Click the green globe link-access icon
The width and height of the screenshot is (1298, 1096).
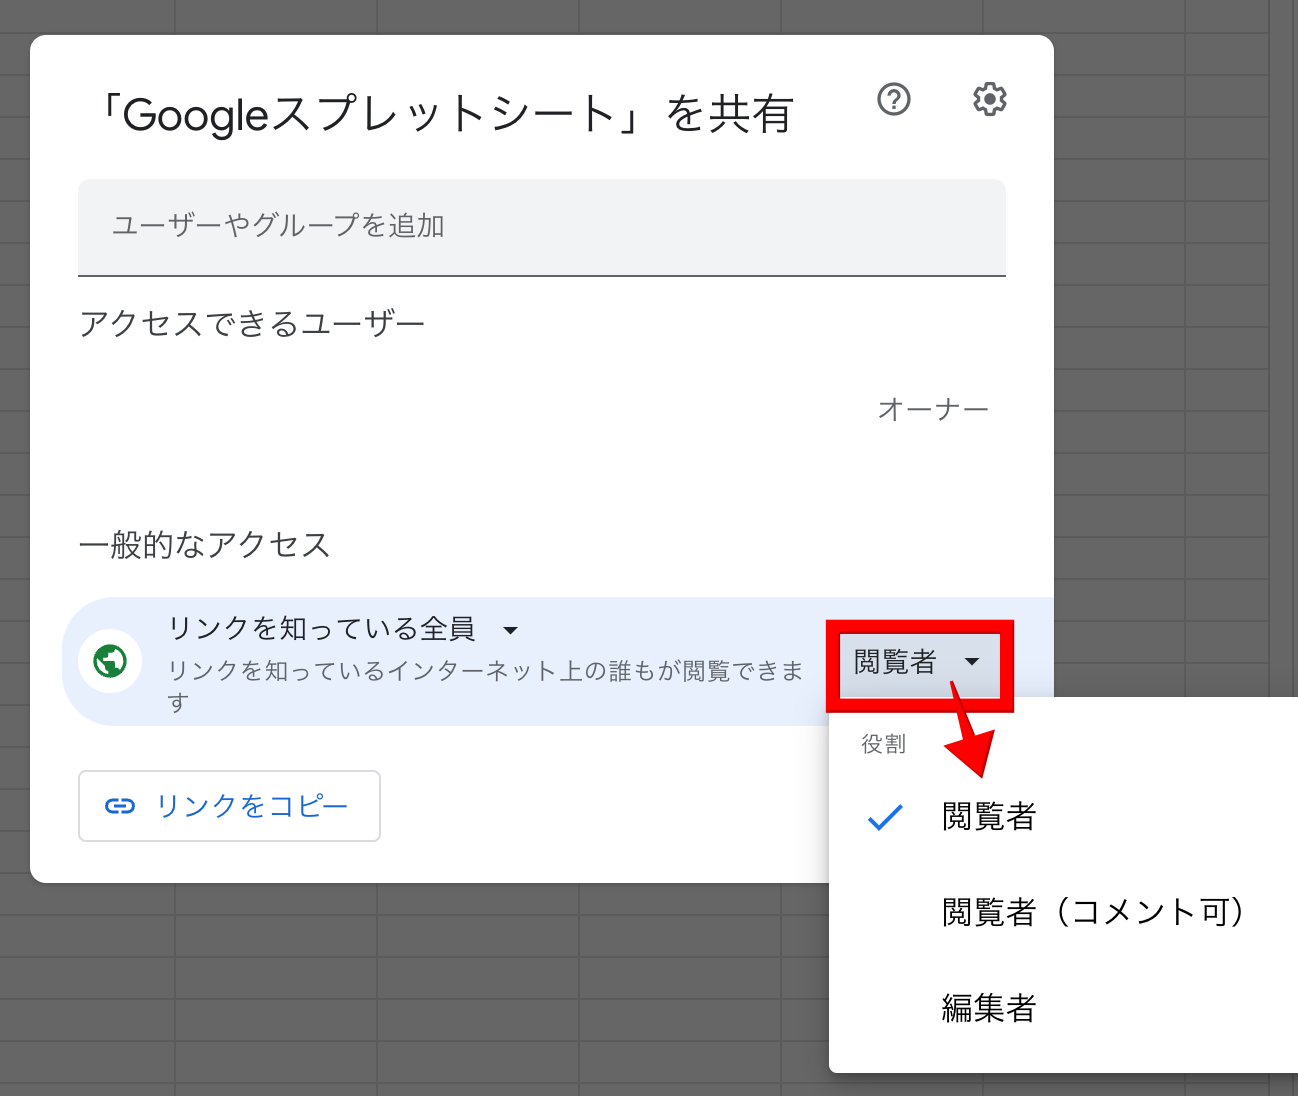110,661
